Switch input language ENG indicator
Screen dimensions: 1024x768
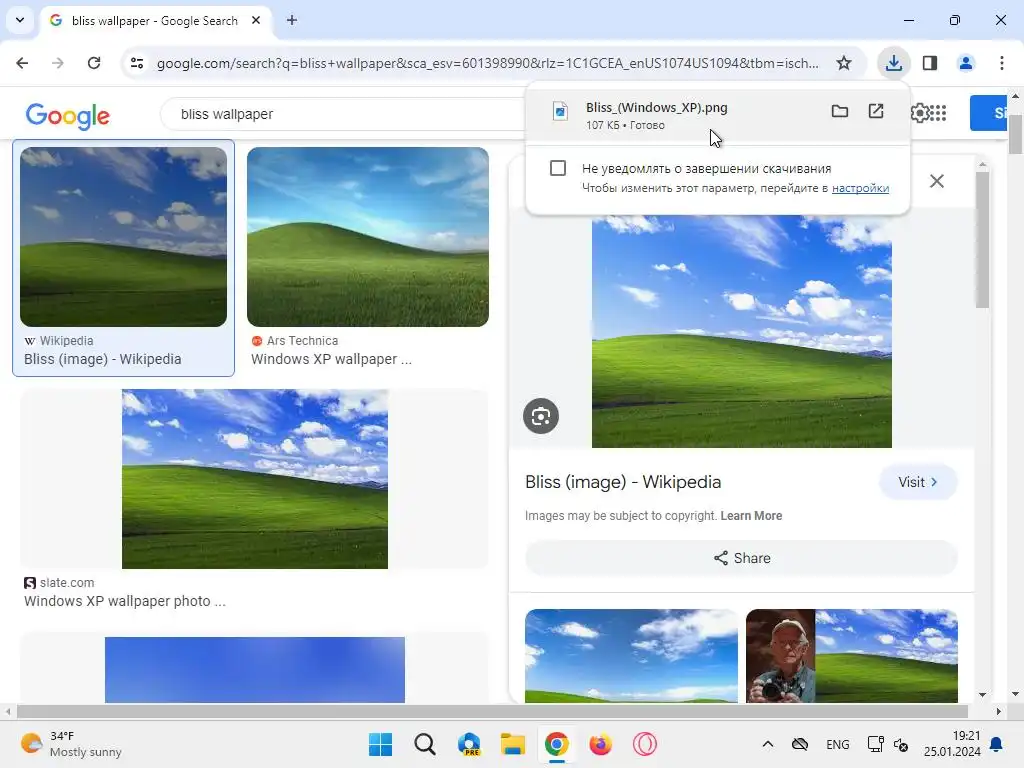(x=837, y=744)
